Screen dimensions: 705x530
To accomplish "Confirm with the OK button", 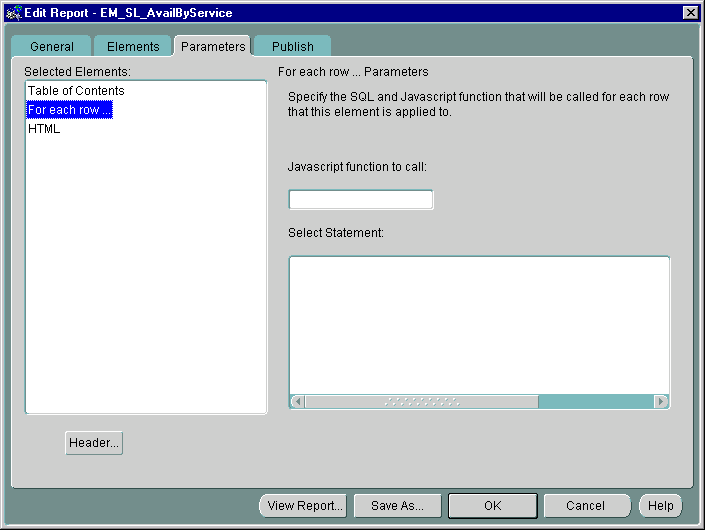I will pyautogui.click(x=493, y=506).
